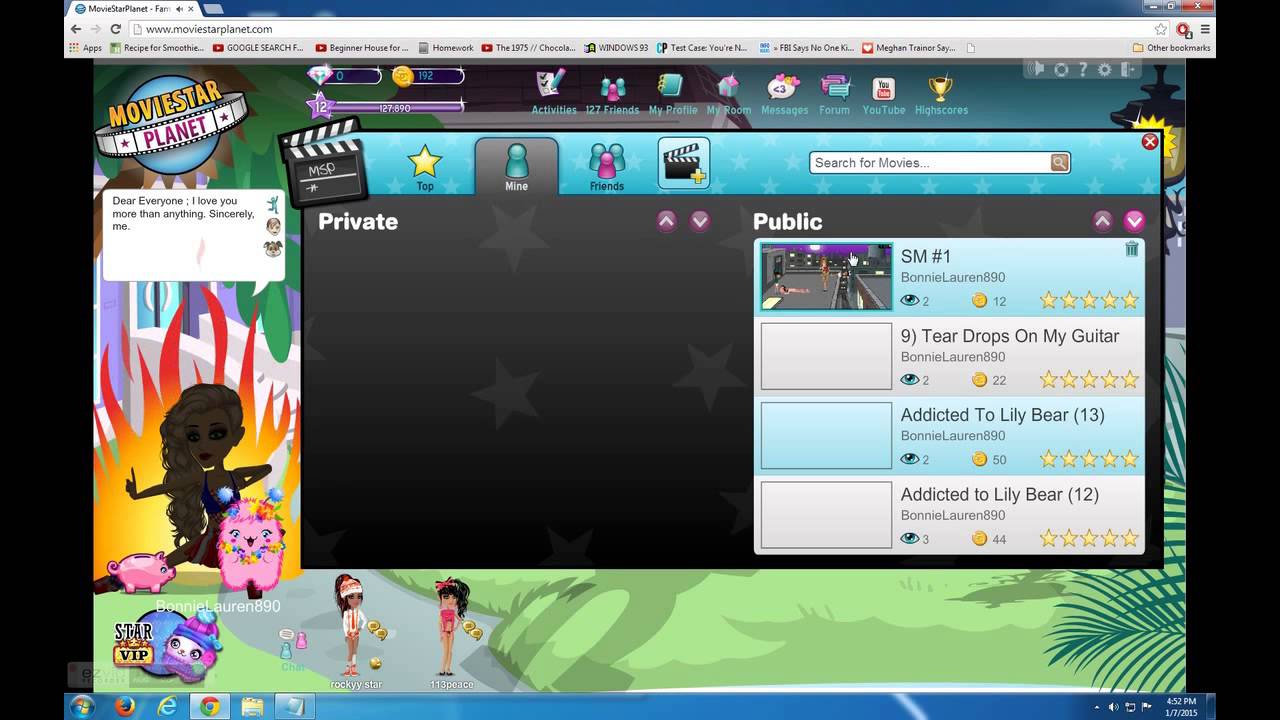Click the movie search magnifier button
1280x720 pixels.
tap(1059, 163)
